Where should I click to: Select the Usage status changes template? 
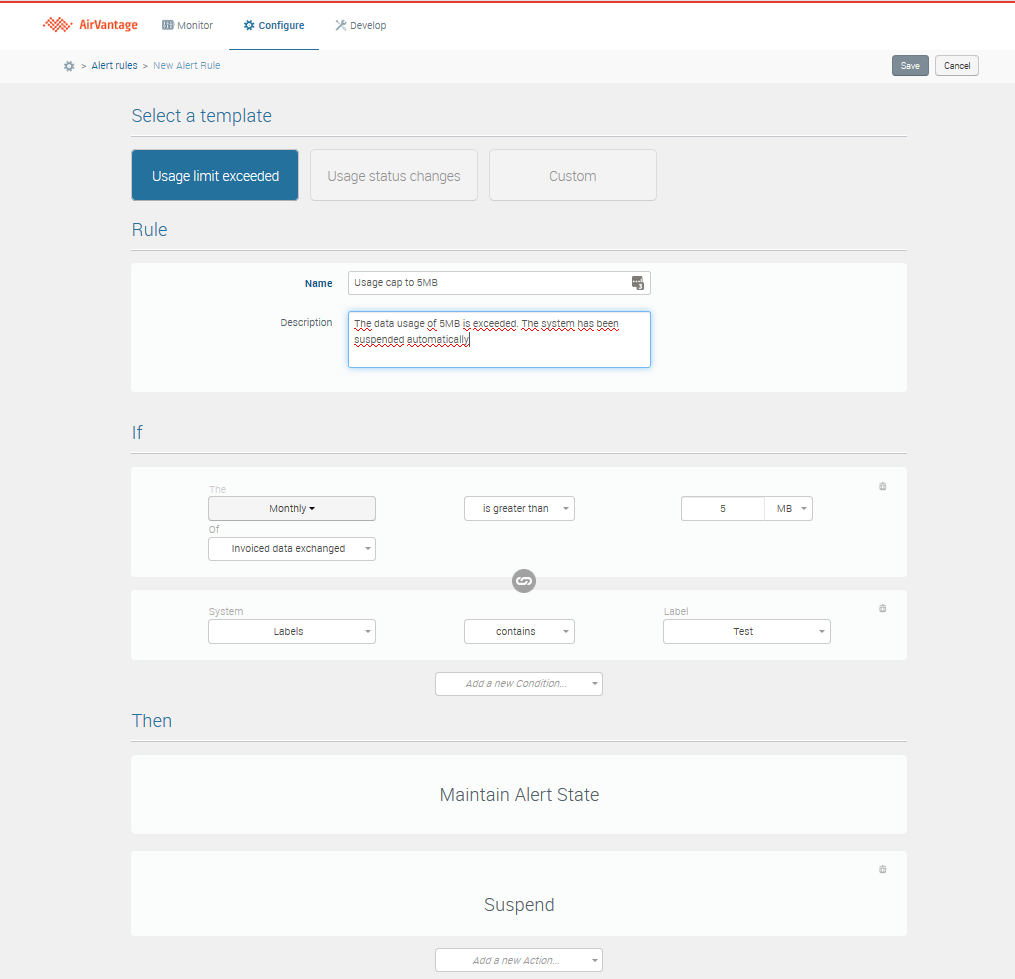(394, 176)
